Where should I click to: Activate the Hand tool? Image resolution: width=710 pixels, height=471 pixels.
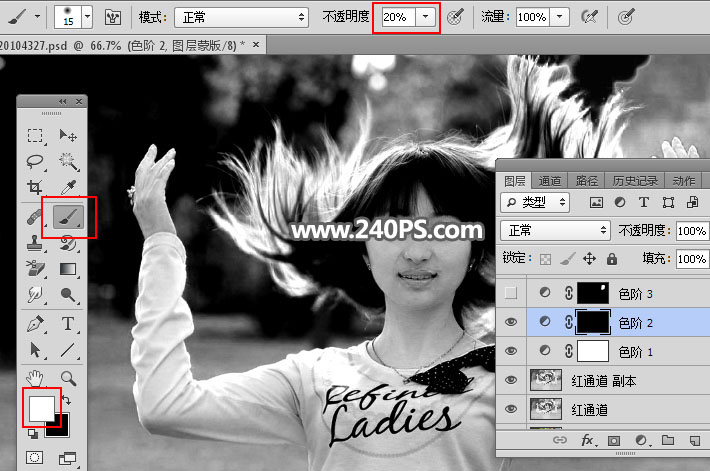(x=35, y=377)
